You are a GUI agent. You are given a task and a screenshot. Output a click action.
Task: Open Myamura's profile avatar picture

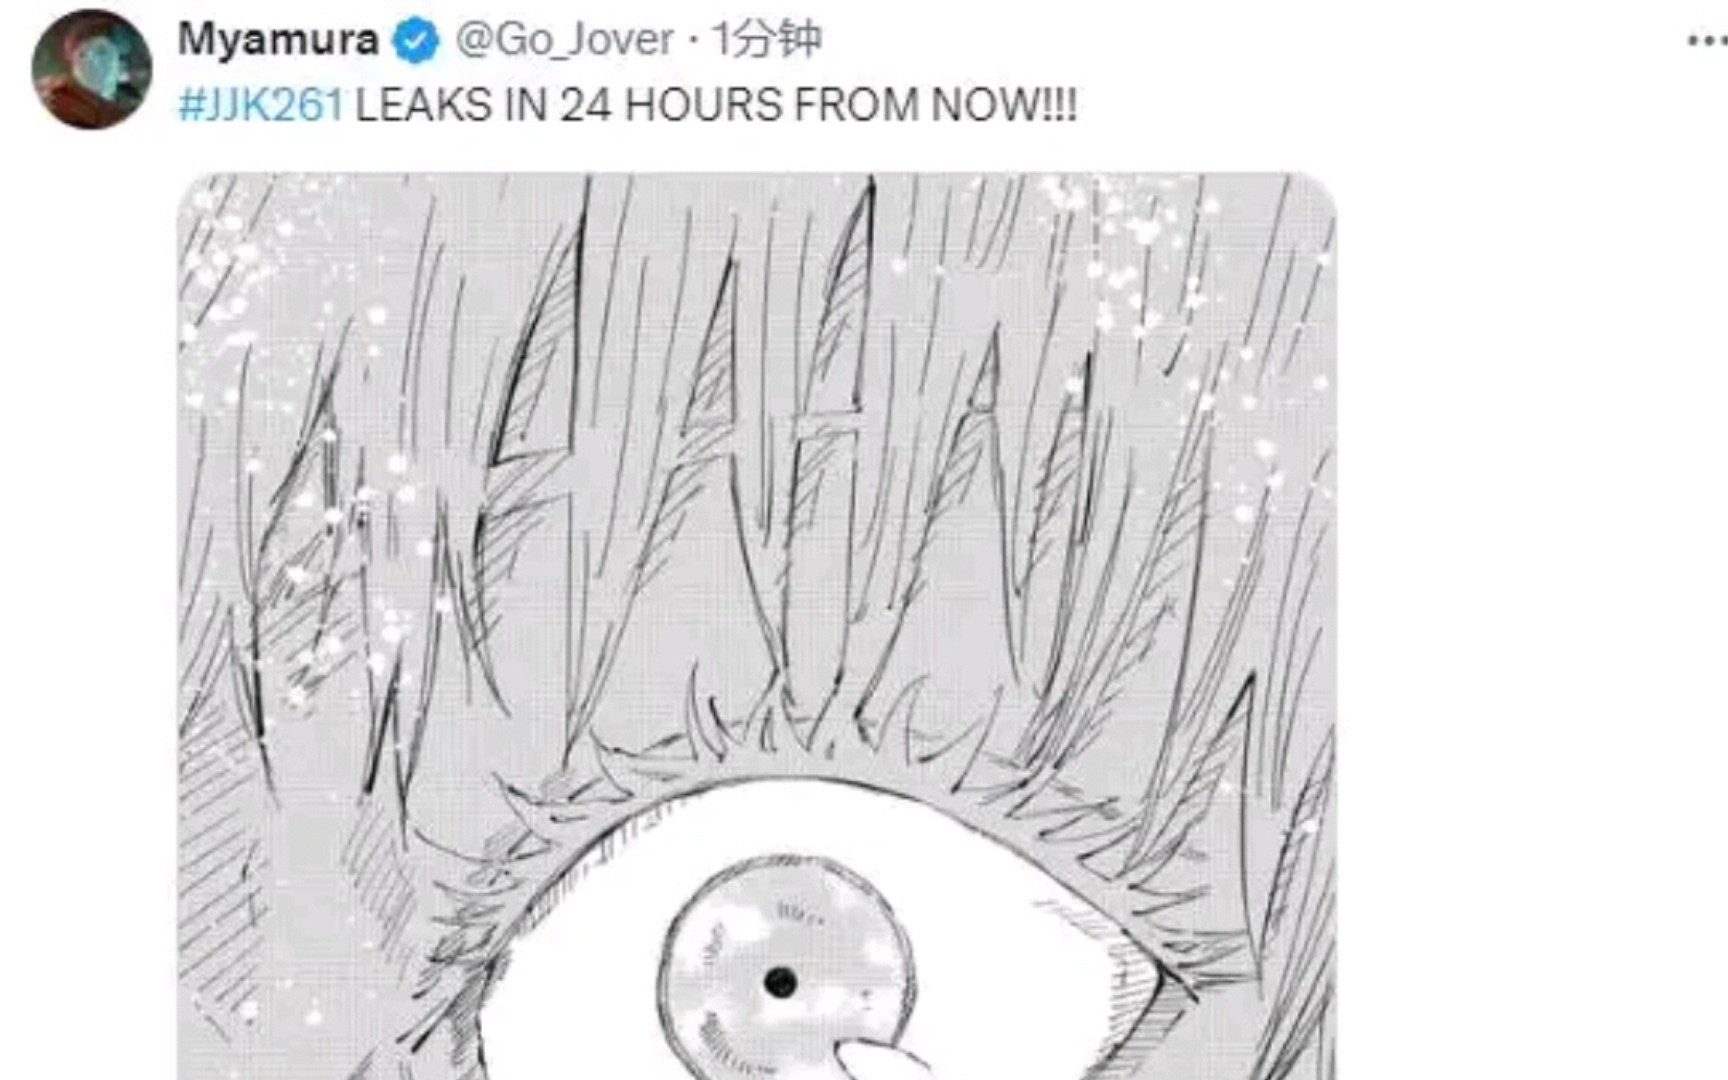click(91, 68)
